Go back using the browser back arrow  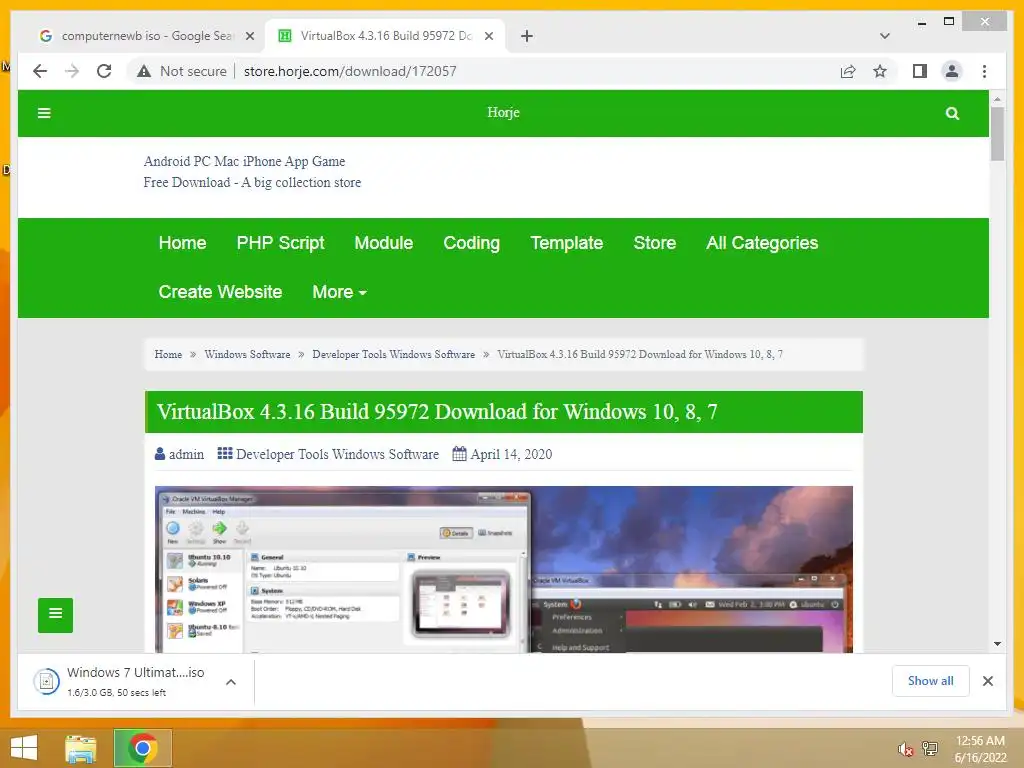click(x=40, y=71)
